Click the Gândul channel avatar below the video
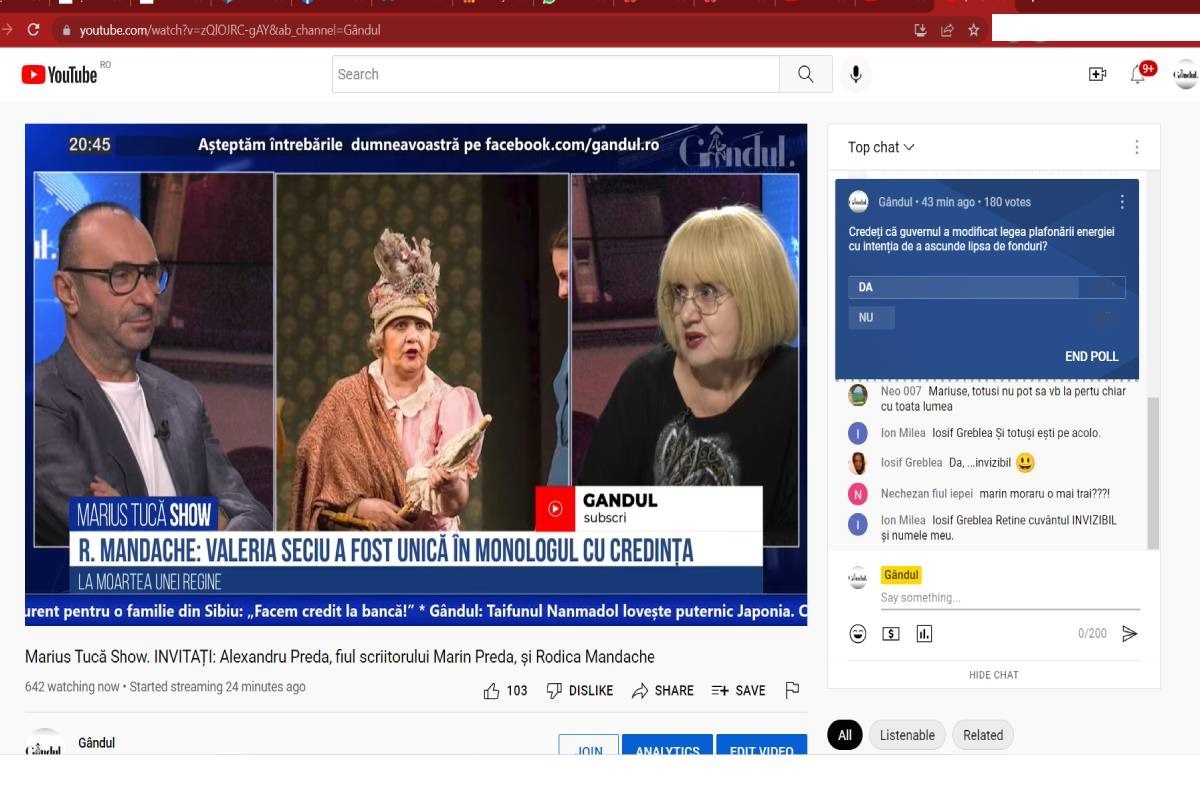The width and height of the screenshot is (1200, 800). click(x=44, y=745)
